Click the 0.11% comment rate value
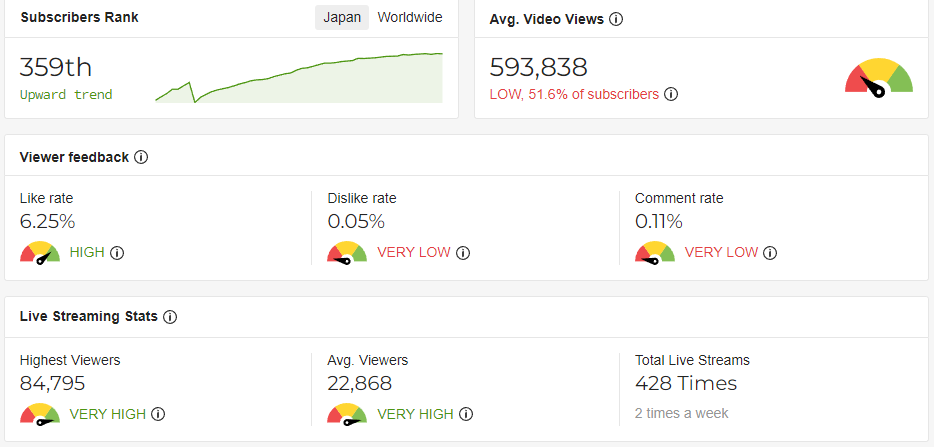 pos(659,222)
